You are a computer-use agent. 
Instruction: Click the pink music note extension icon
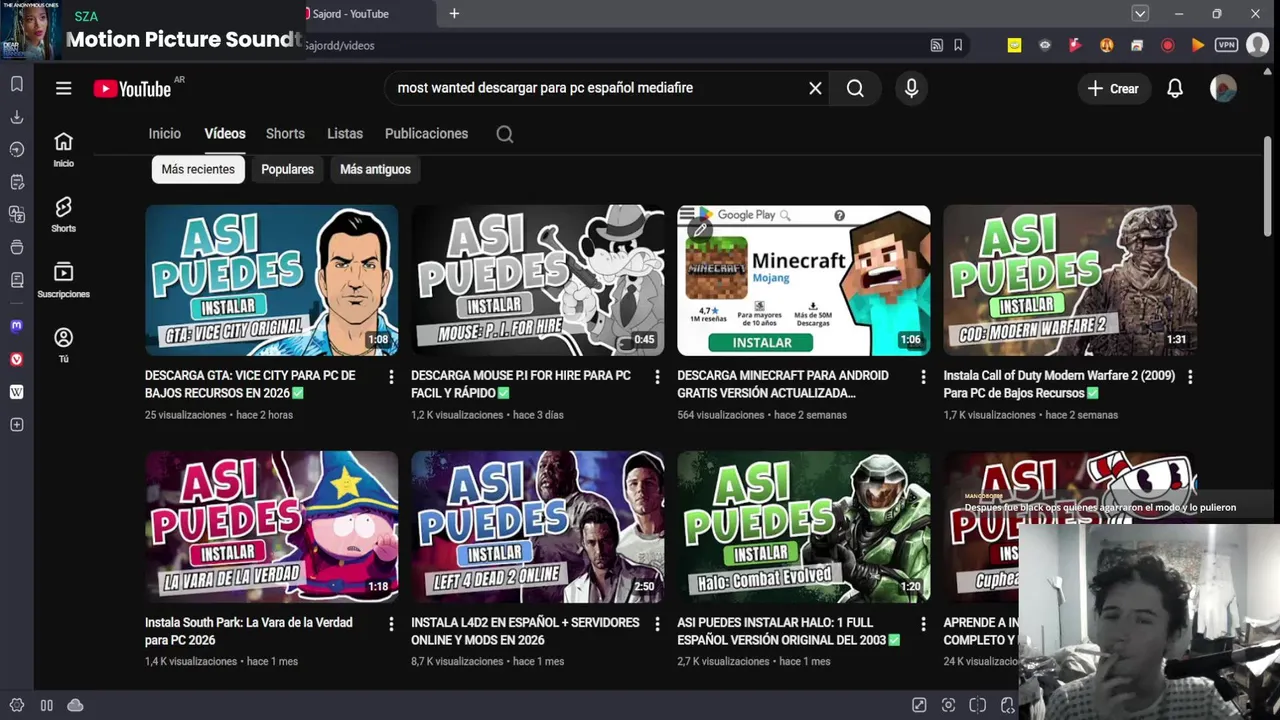coord(1075,45)
